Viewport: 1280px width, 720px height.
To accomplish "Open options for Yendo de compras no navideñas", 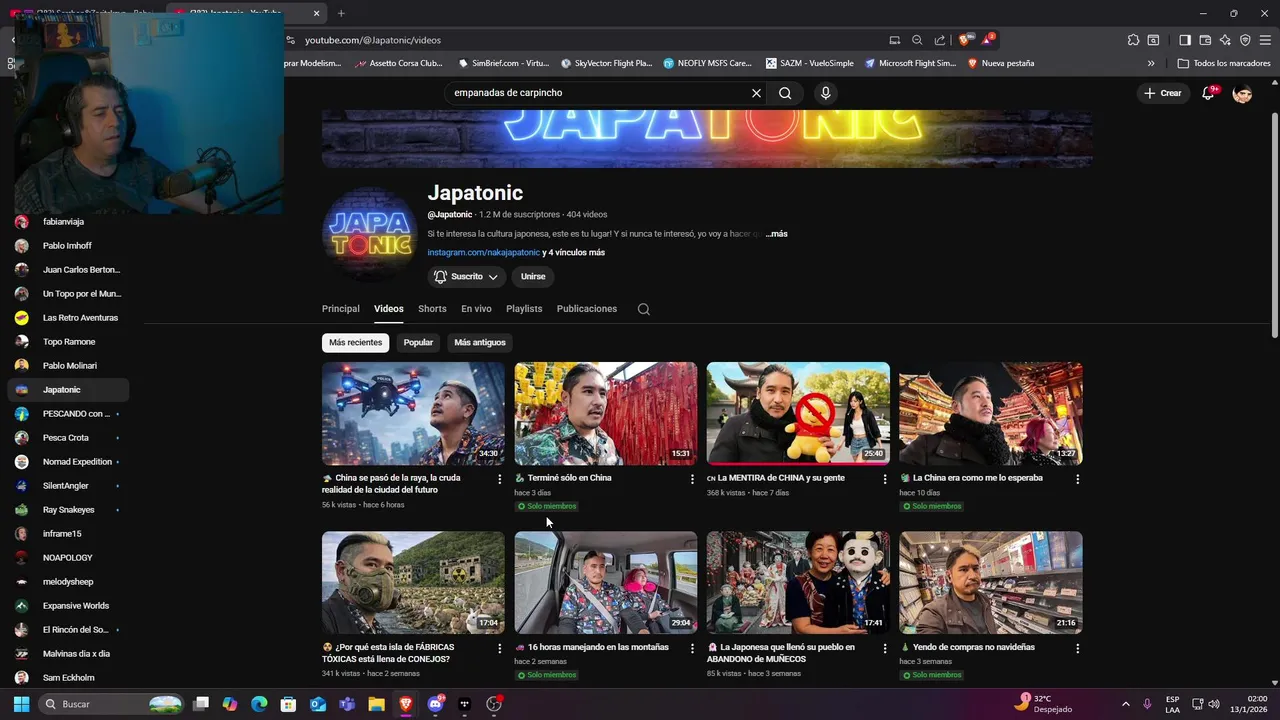I will (x=1077, y=648).
